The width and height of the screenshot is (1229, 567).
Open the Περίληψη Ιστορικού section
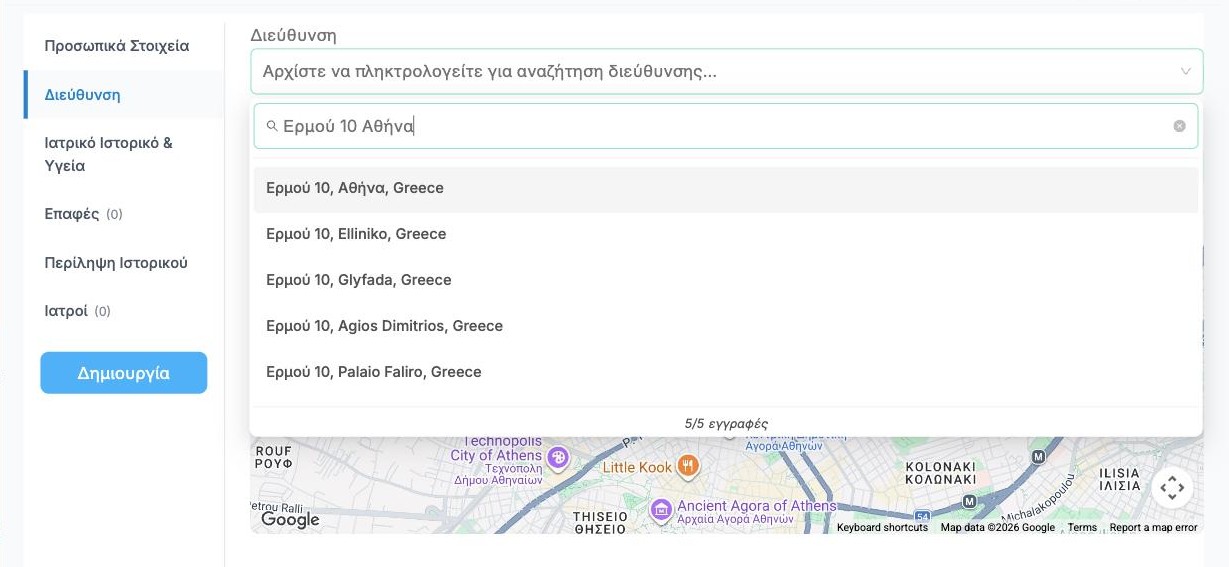[x=116, y=263]
